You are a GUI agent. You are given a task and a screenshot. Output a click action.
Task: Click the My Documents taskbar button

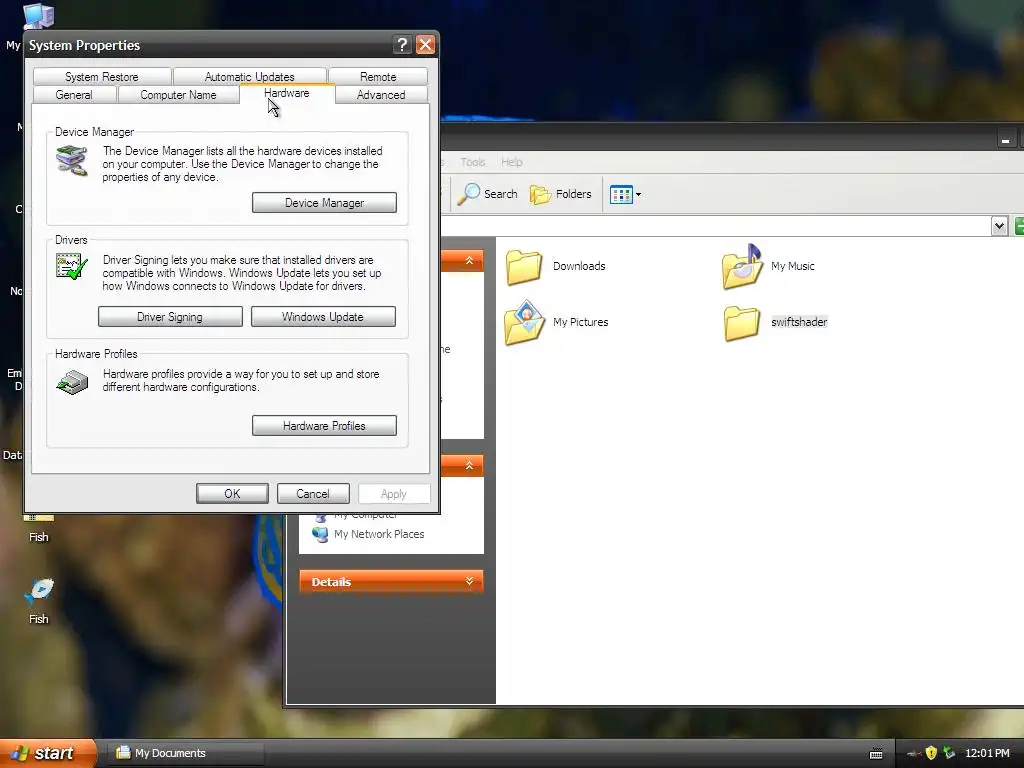184,753
